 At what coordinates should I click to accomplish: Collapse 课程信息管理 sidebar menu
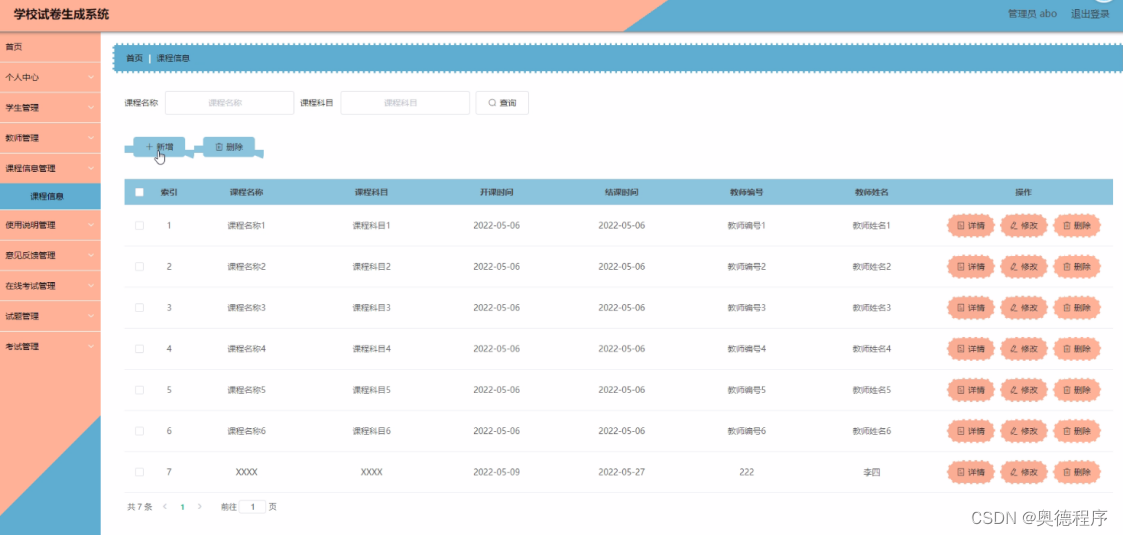[x=50, y=168]
